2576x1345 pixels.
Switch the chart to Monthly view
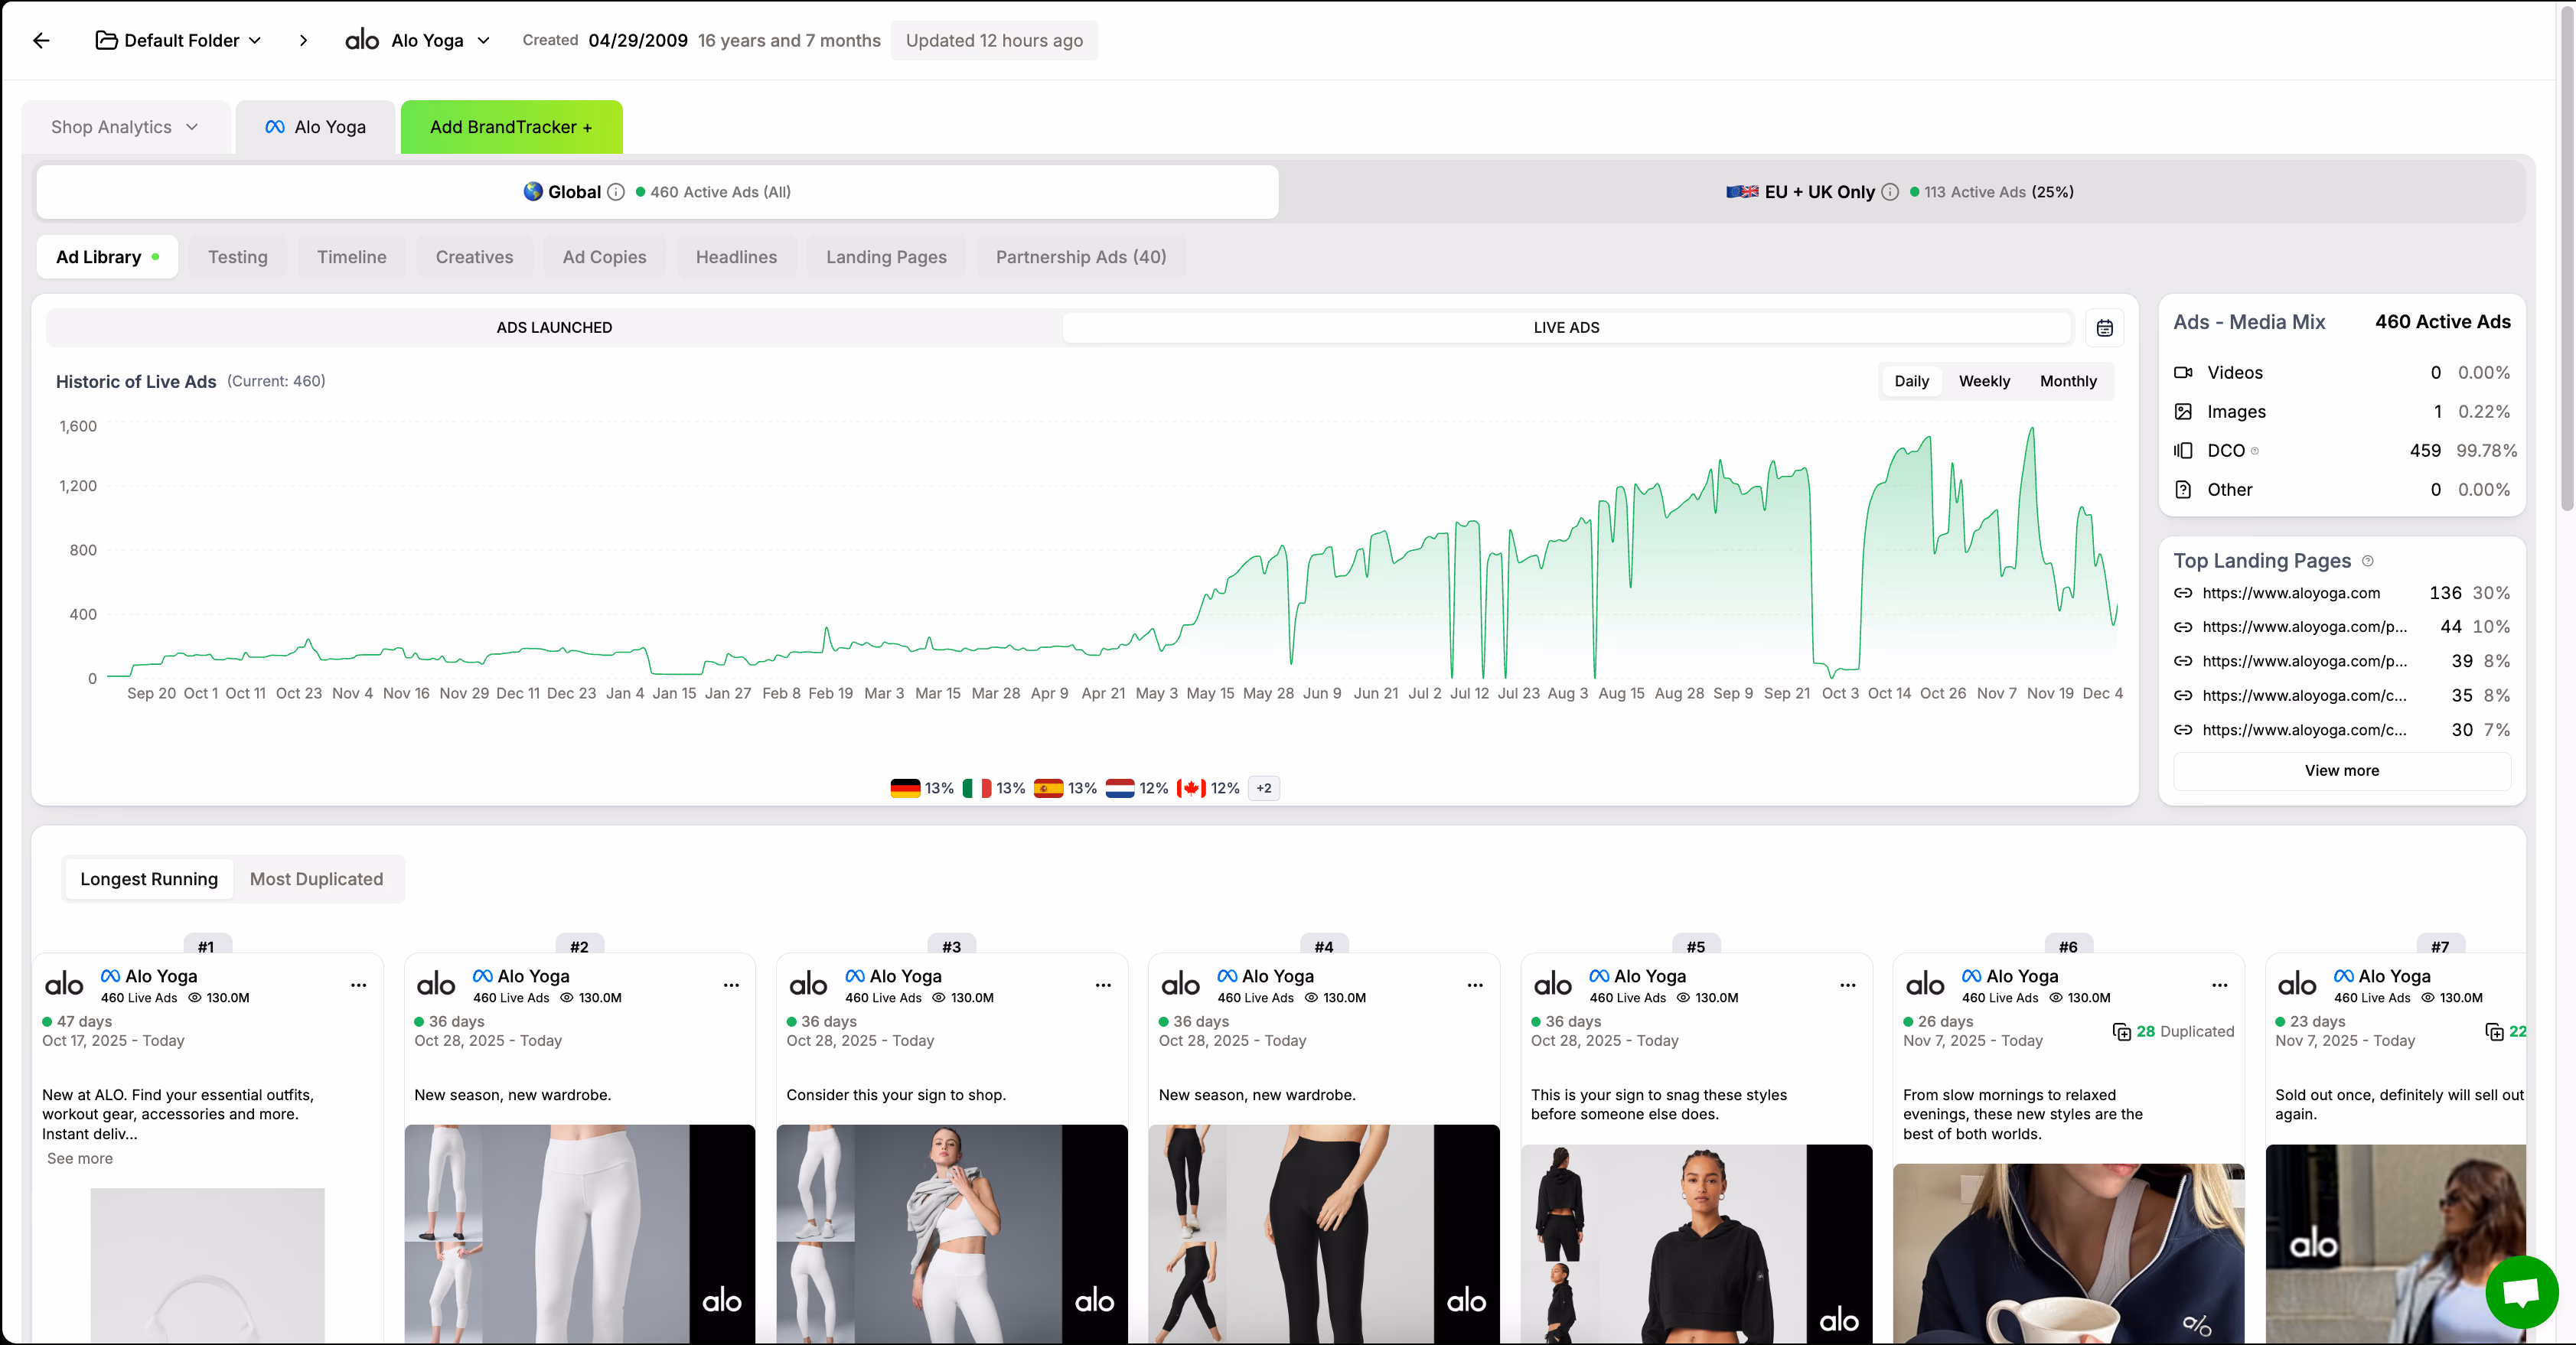pos(2067,381)
